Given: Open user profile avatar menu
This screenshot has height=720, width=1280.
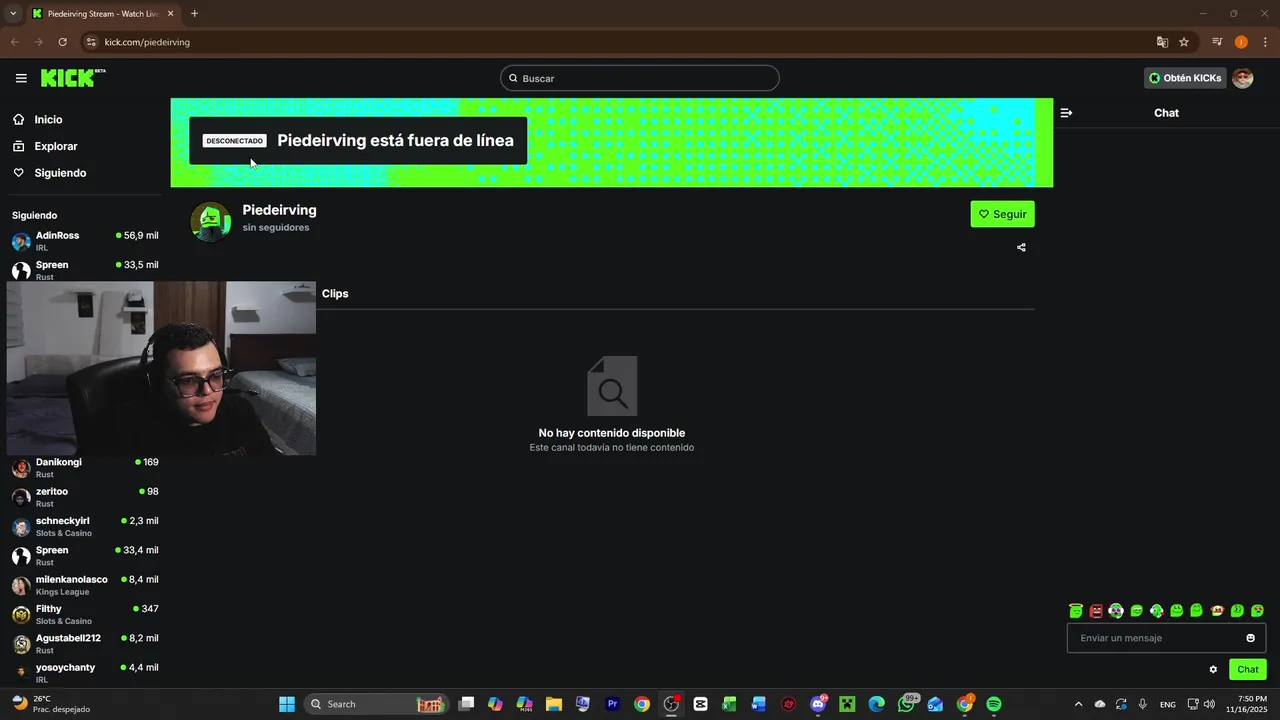Looking at the screenshot, I should (x=1243, y=78).
